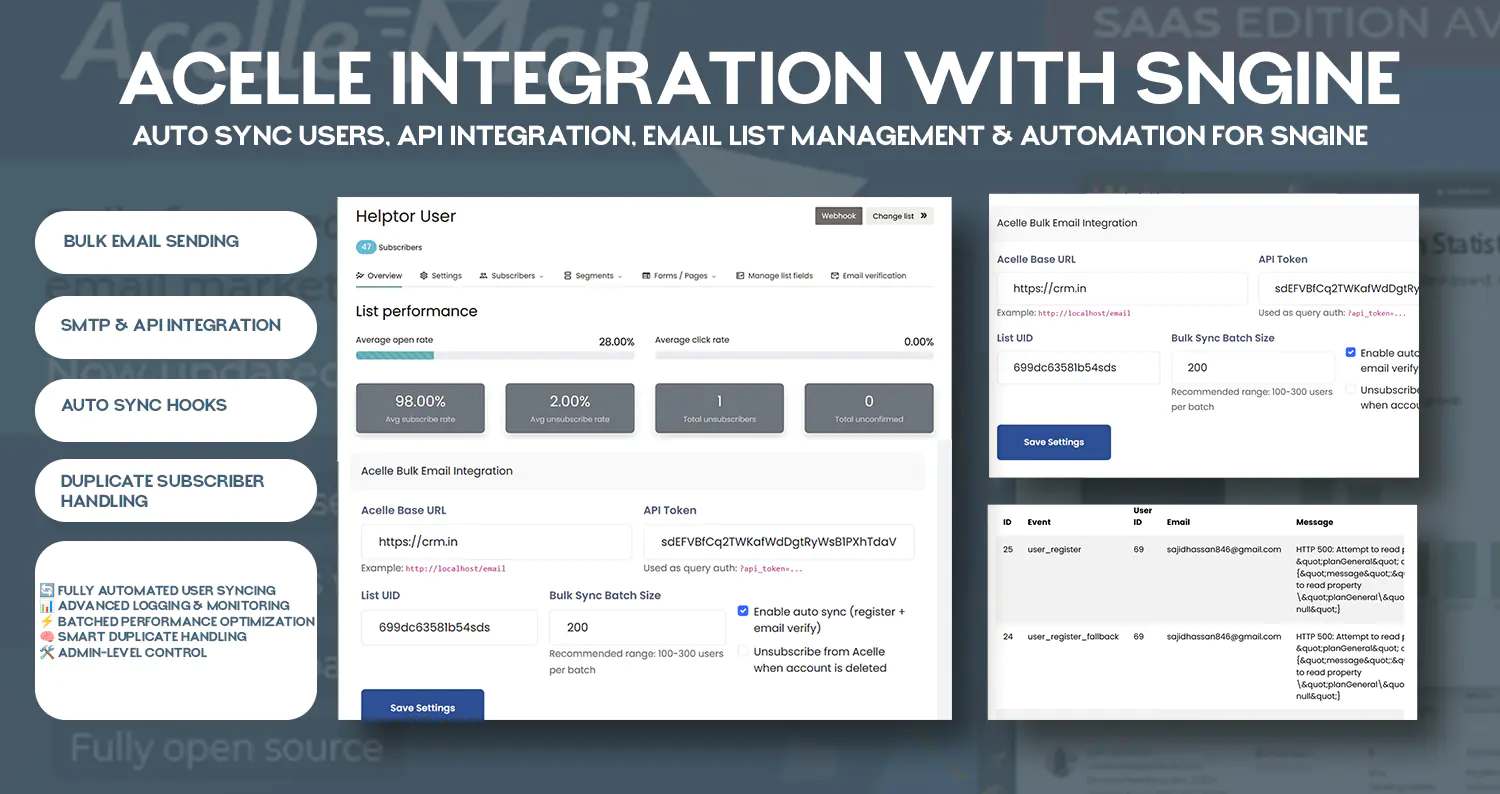Click API Token field in center panel
The width and height of the screenshot is (1500, 794).
[778, 542]
